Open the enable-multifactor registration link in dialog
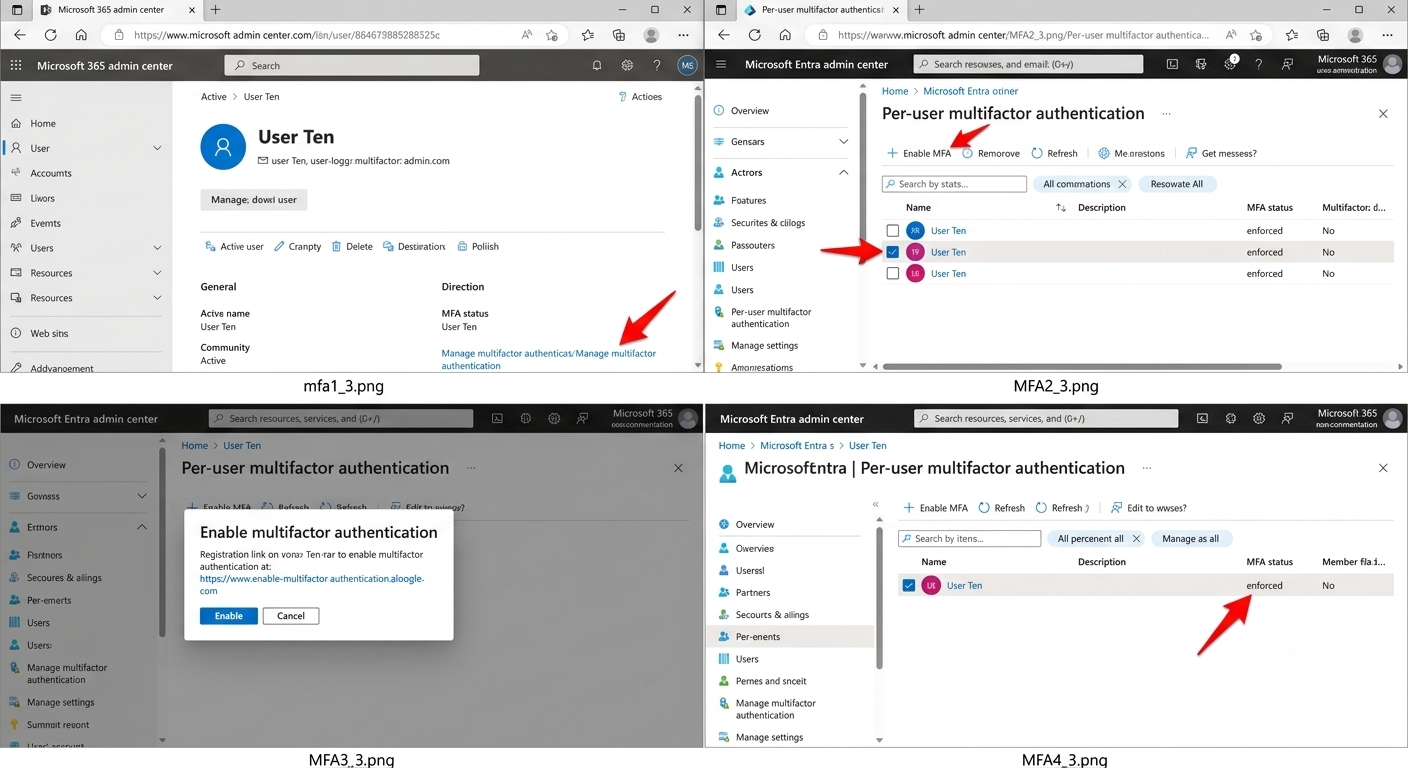Viewport: 1408px width, 768px height. pyautogui.click(x=312, y=584)
